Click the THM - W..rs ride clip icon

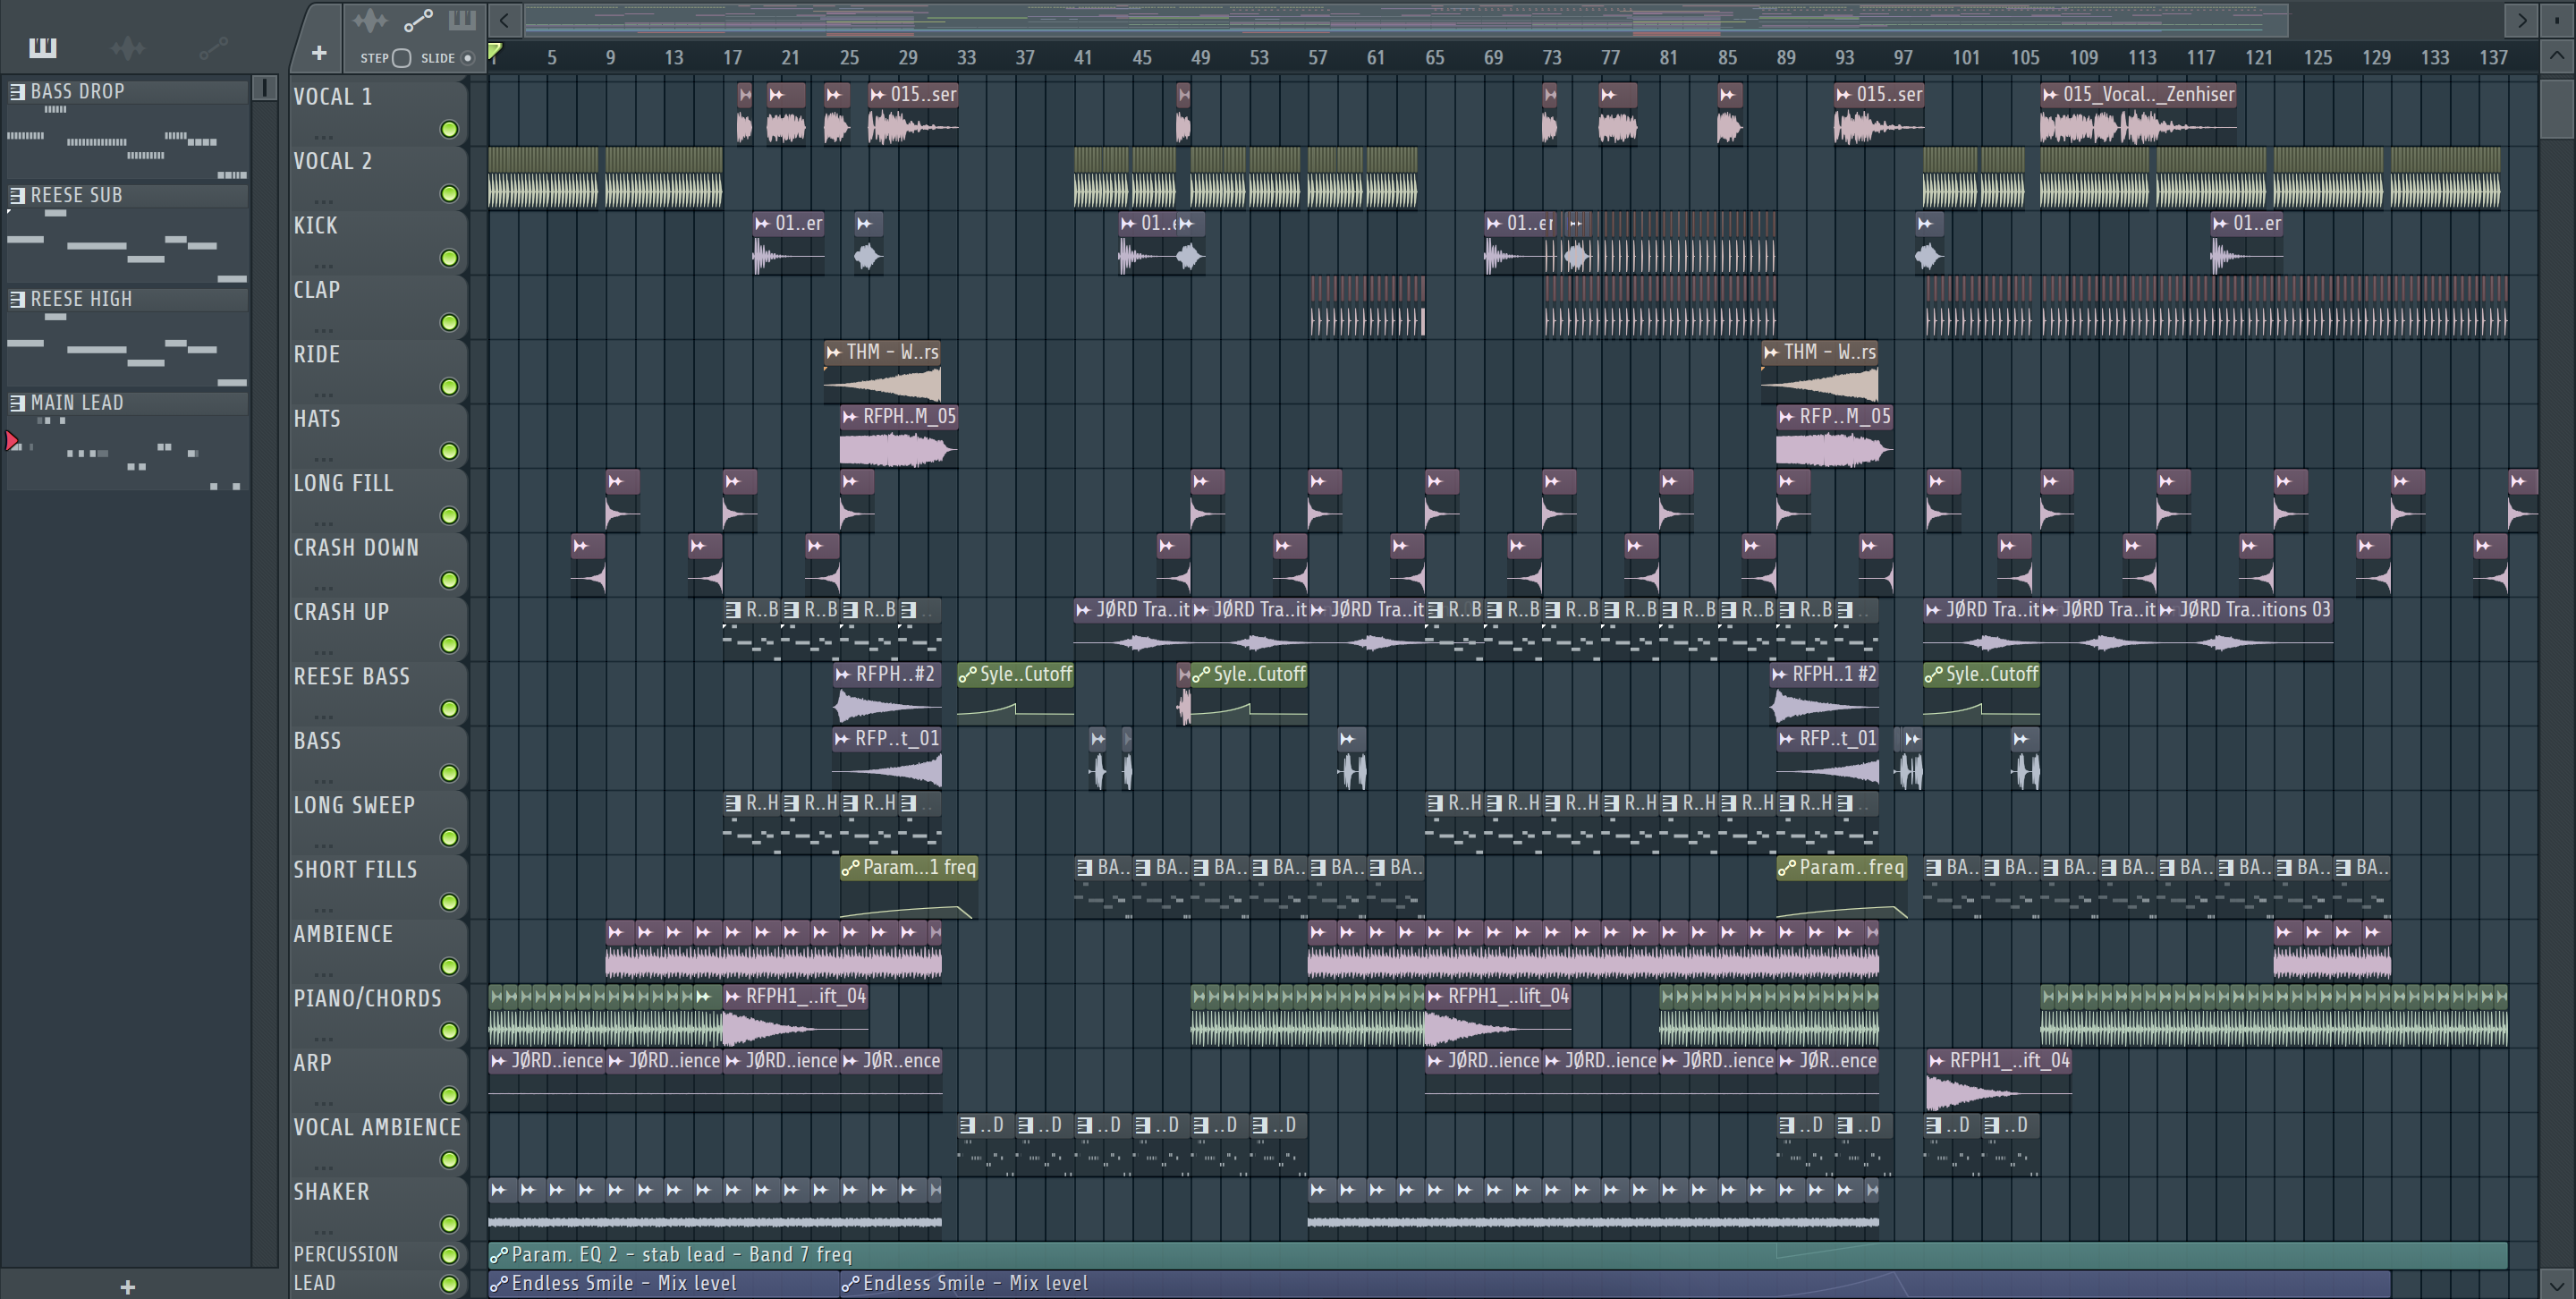pos(833,352)
